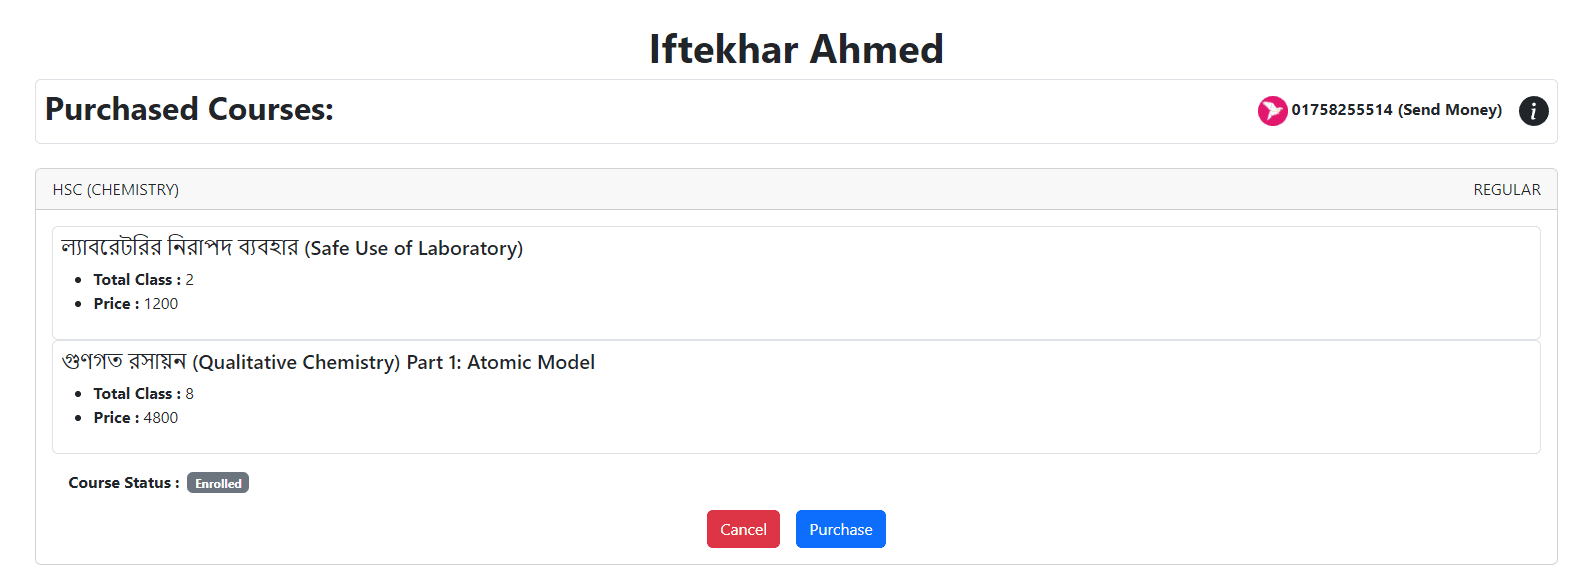This screenshot has height=587, width=1593.
Task: Click the Course Status label
Action: (x=124, y=482)
